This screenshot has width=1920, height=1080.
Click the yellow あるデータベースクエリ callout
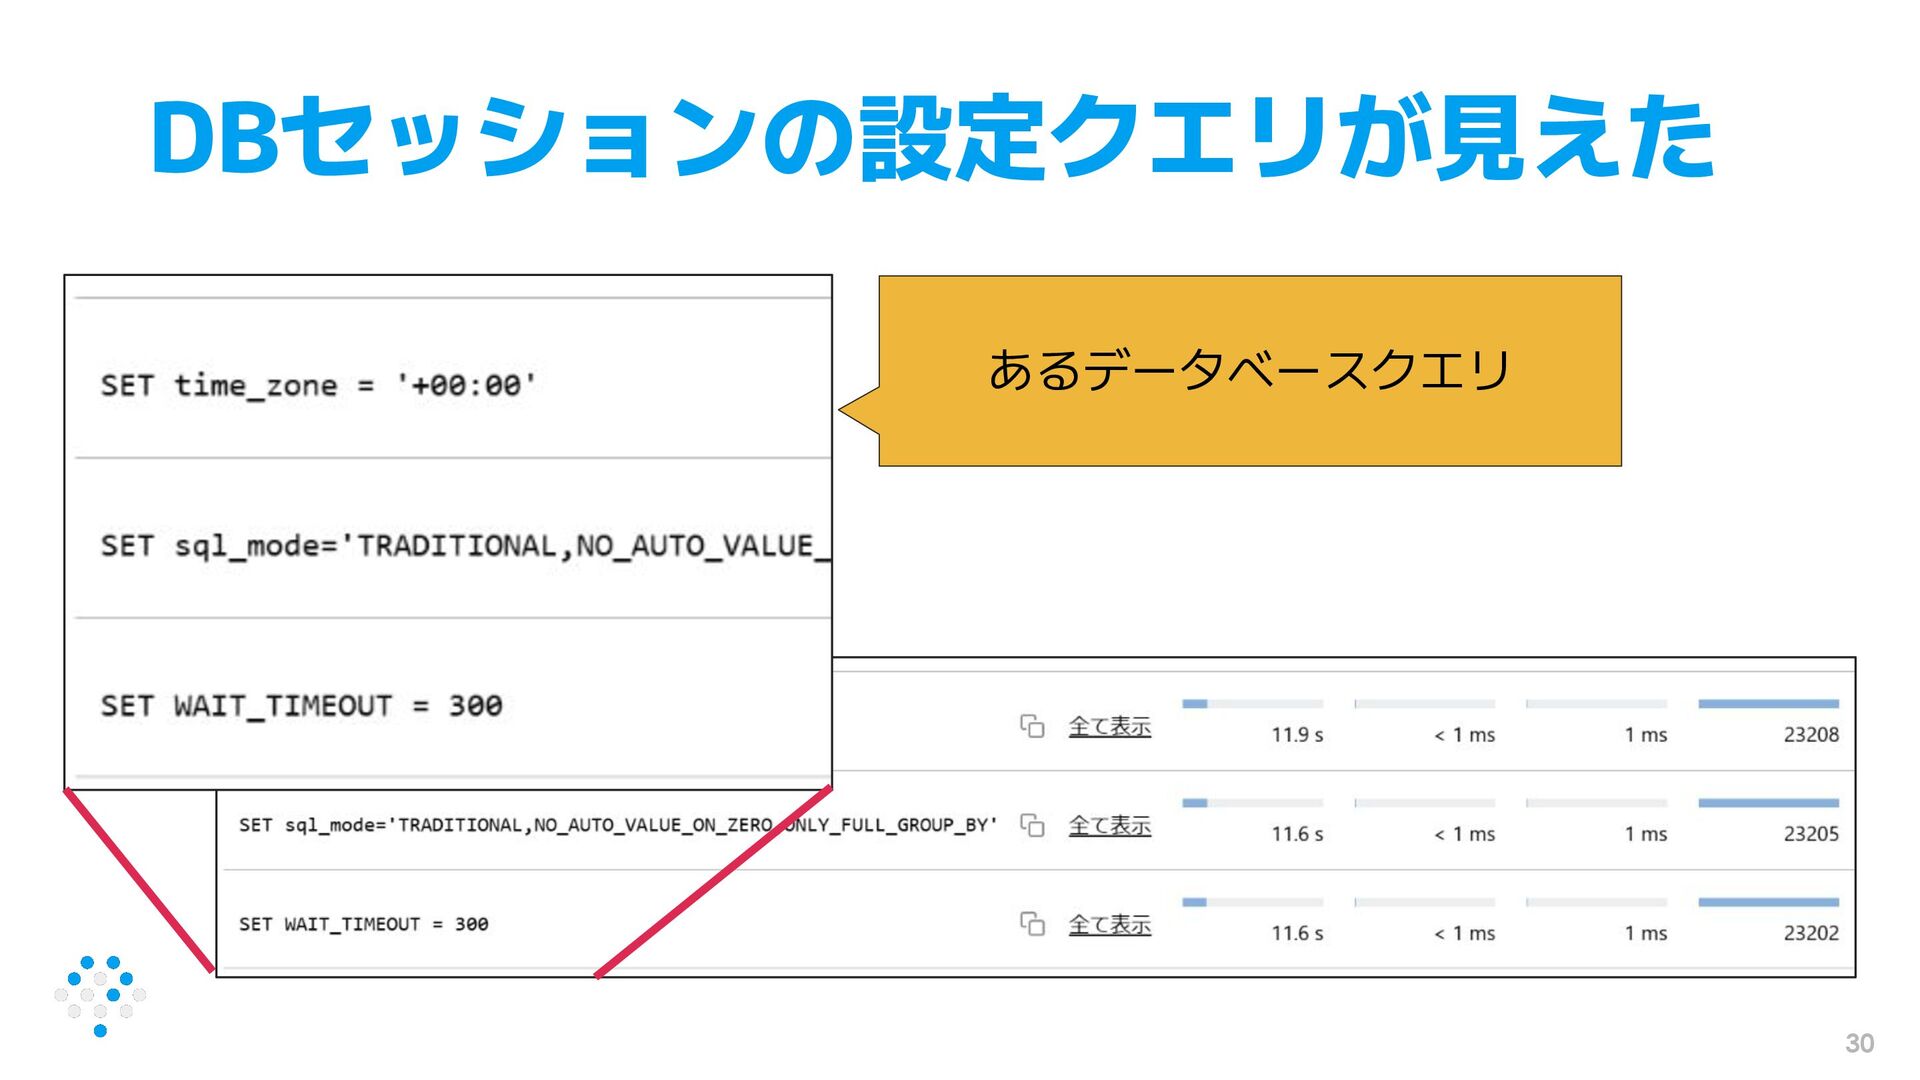pyautogui.click(x=1249, y=371)
